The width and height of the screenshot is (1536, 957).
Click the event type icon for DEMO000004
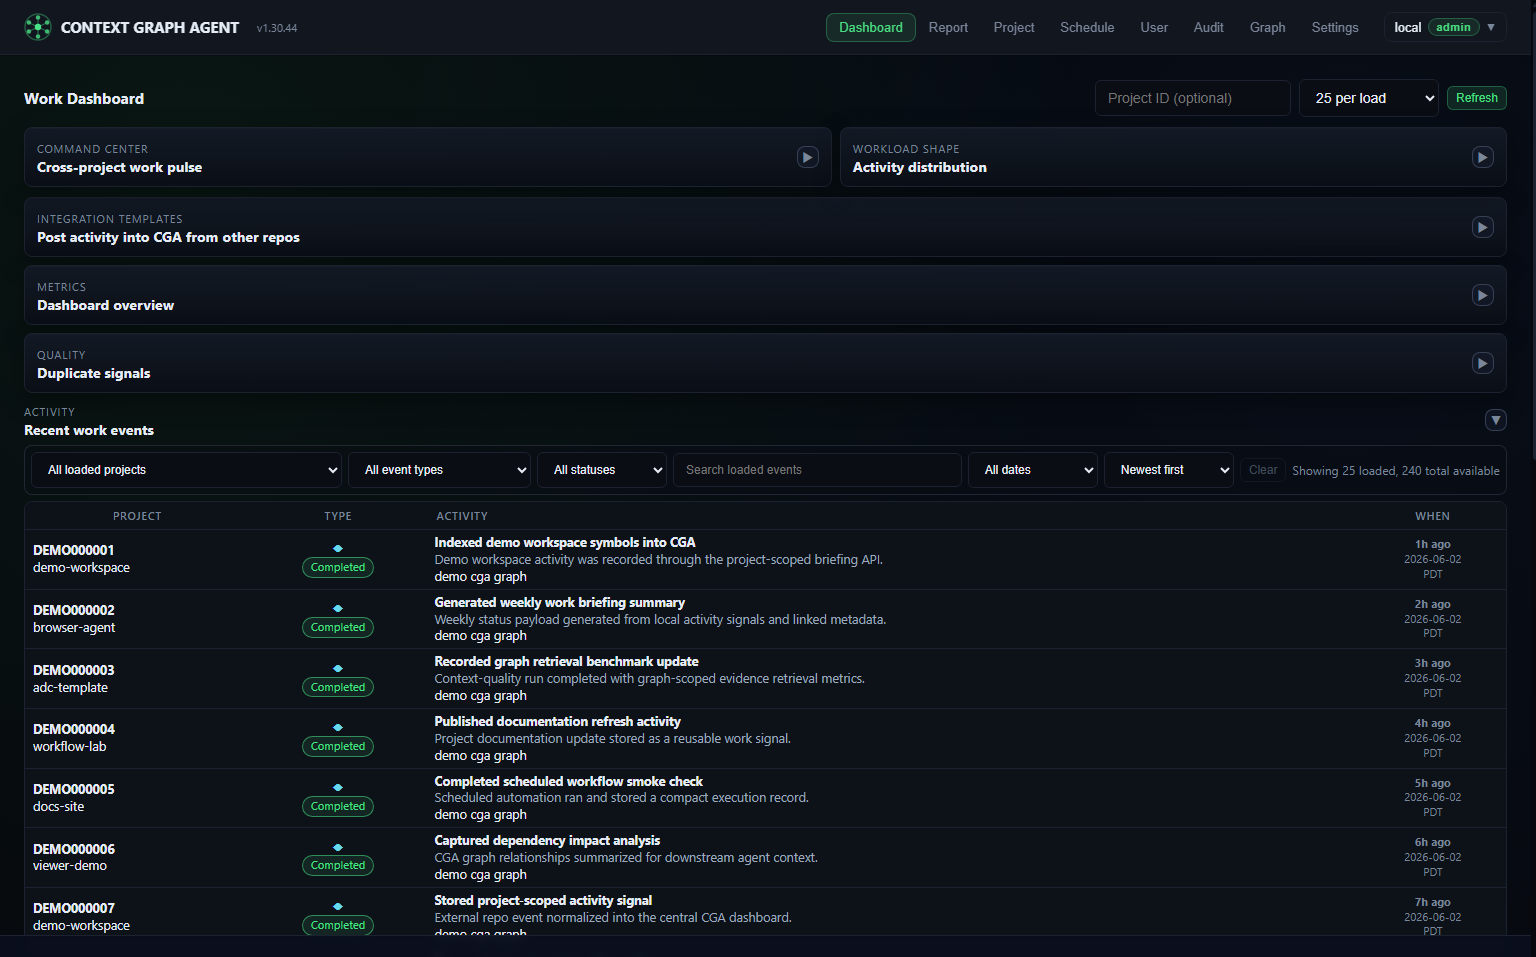pos(338,727)
